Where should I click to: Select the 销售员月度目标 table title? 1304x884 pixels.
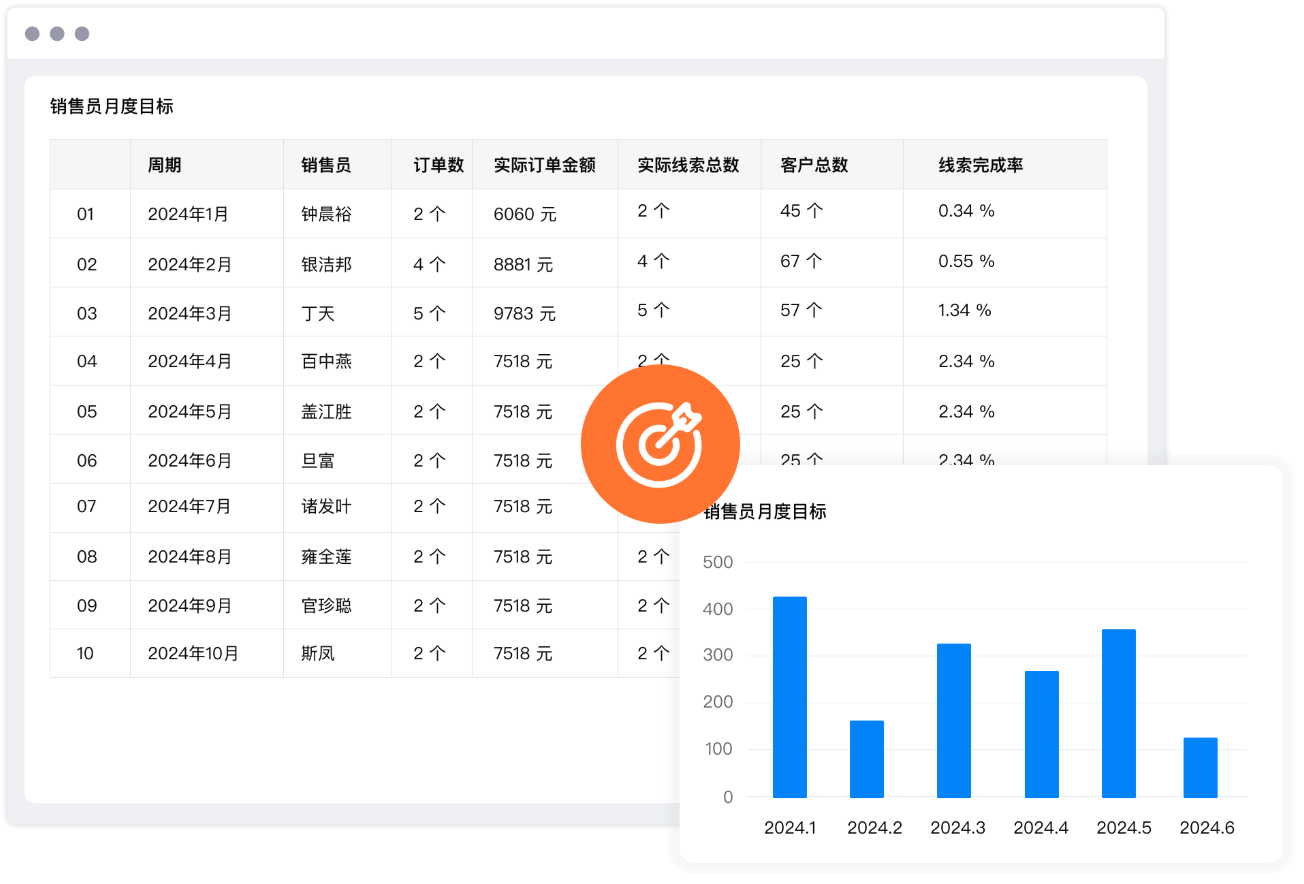[x=110, y=106]
